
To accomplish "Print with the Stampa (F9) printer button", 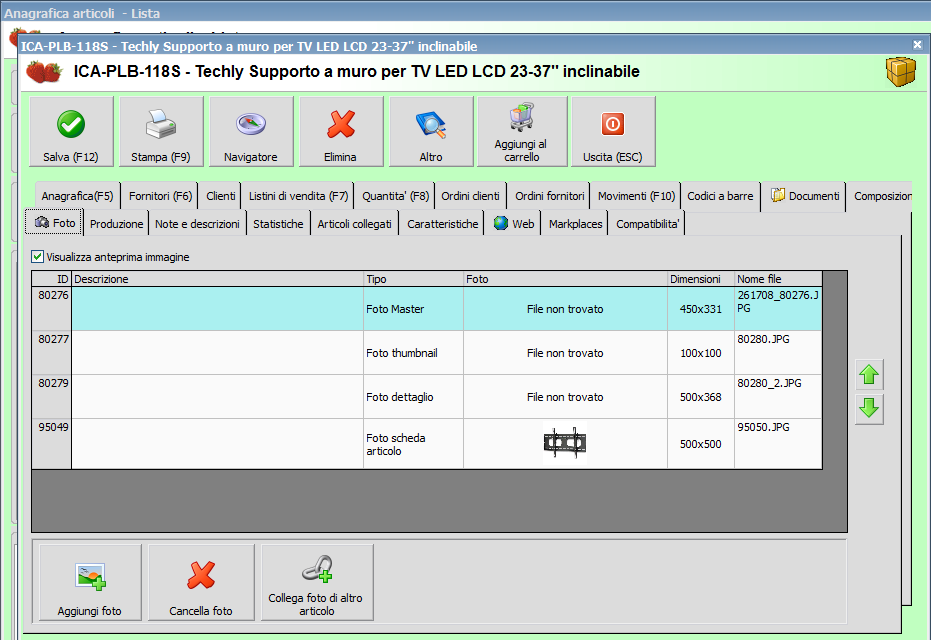I will (x=161, y=131).
